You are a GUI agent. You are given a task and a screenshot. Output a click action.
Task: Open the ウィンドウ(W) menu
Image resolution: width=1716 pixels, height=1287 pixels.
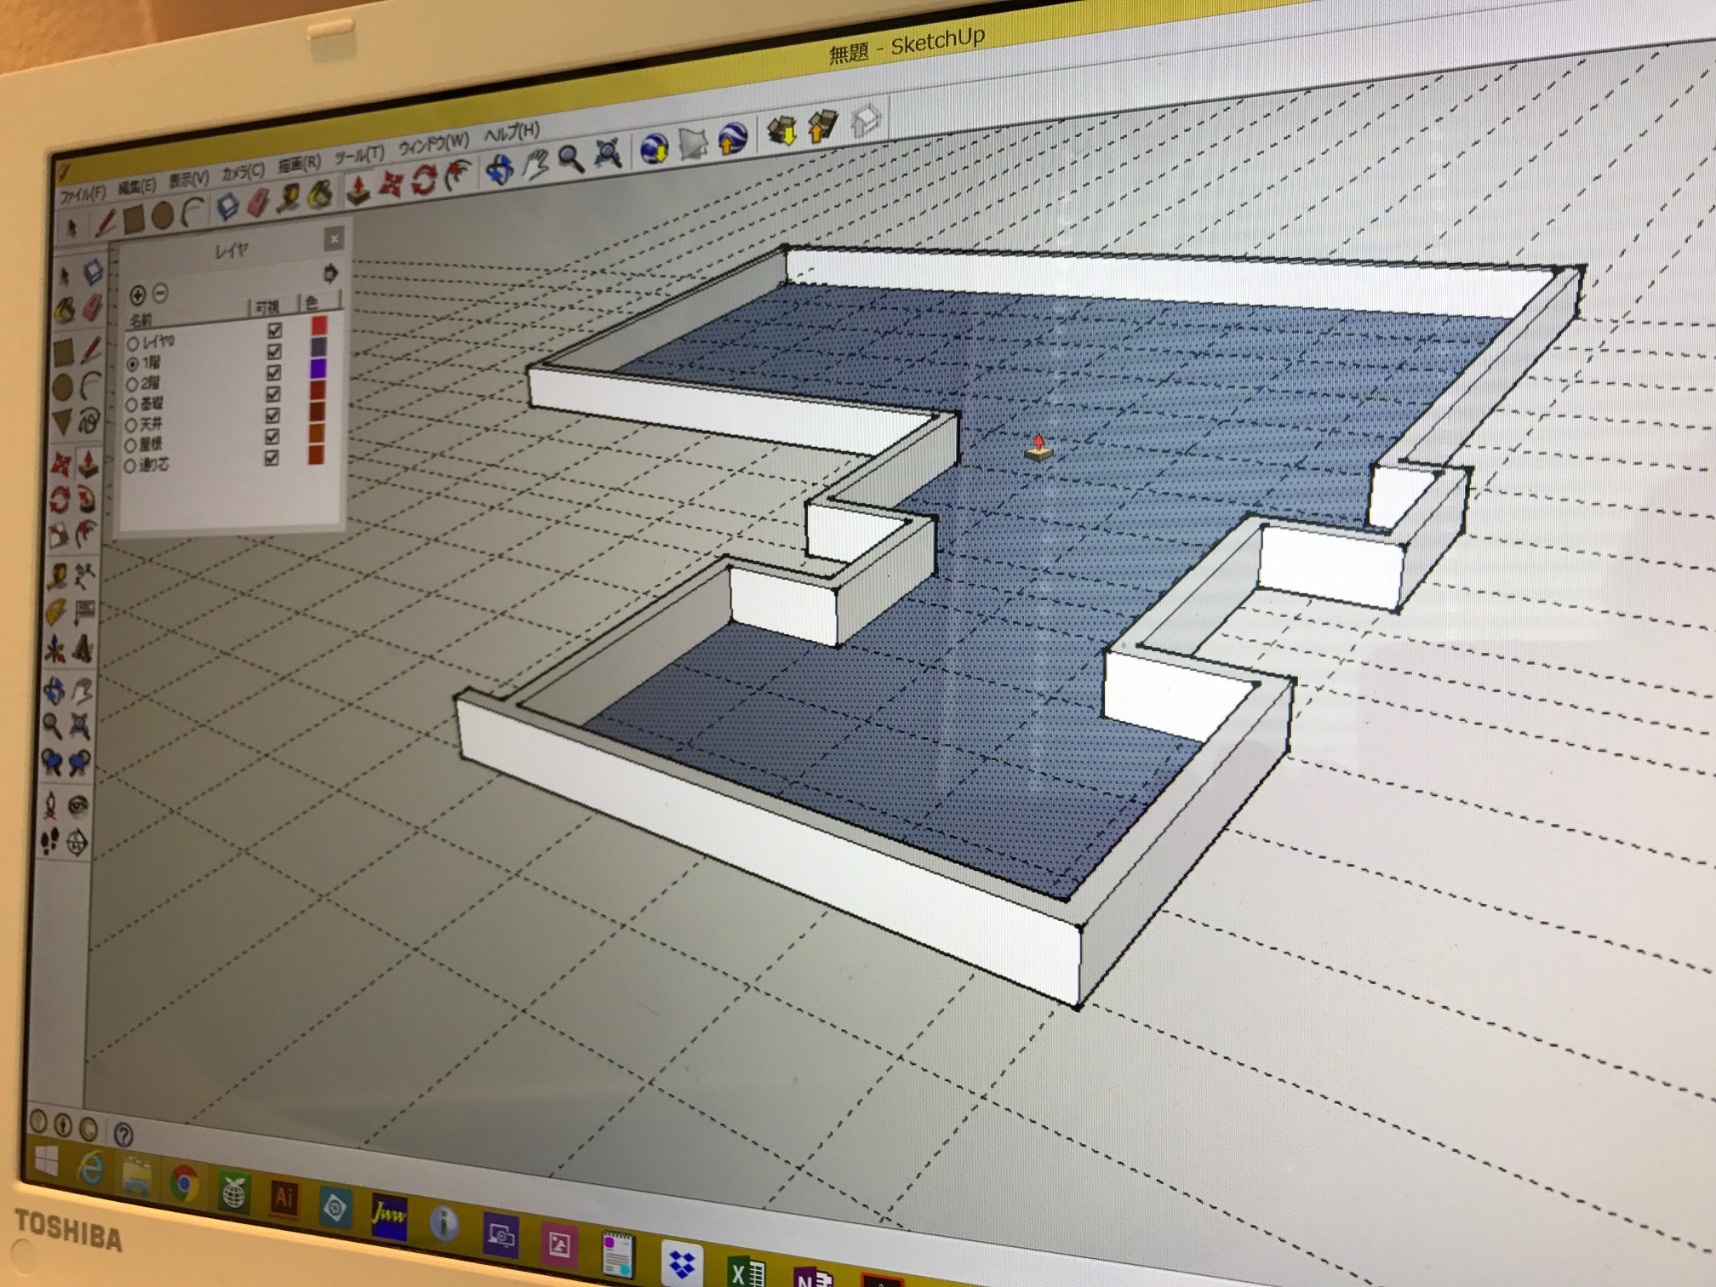click(x=433, y=144)
